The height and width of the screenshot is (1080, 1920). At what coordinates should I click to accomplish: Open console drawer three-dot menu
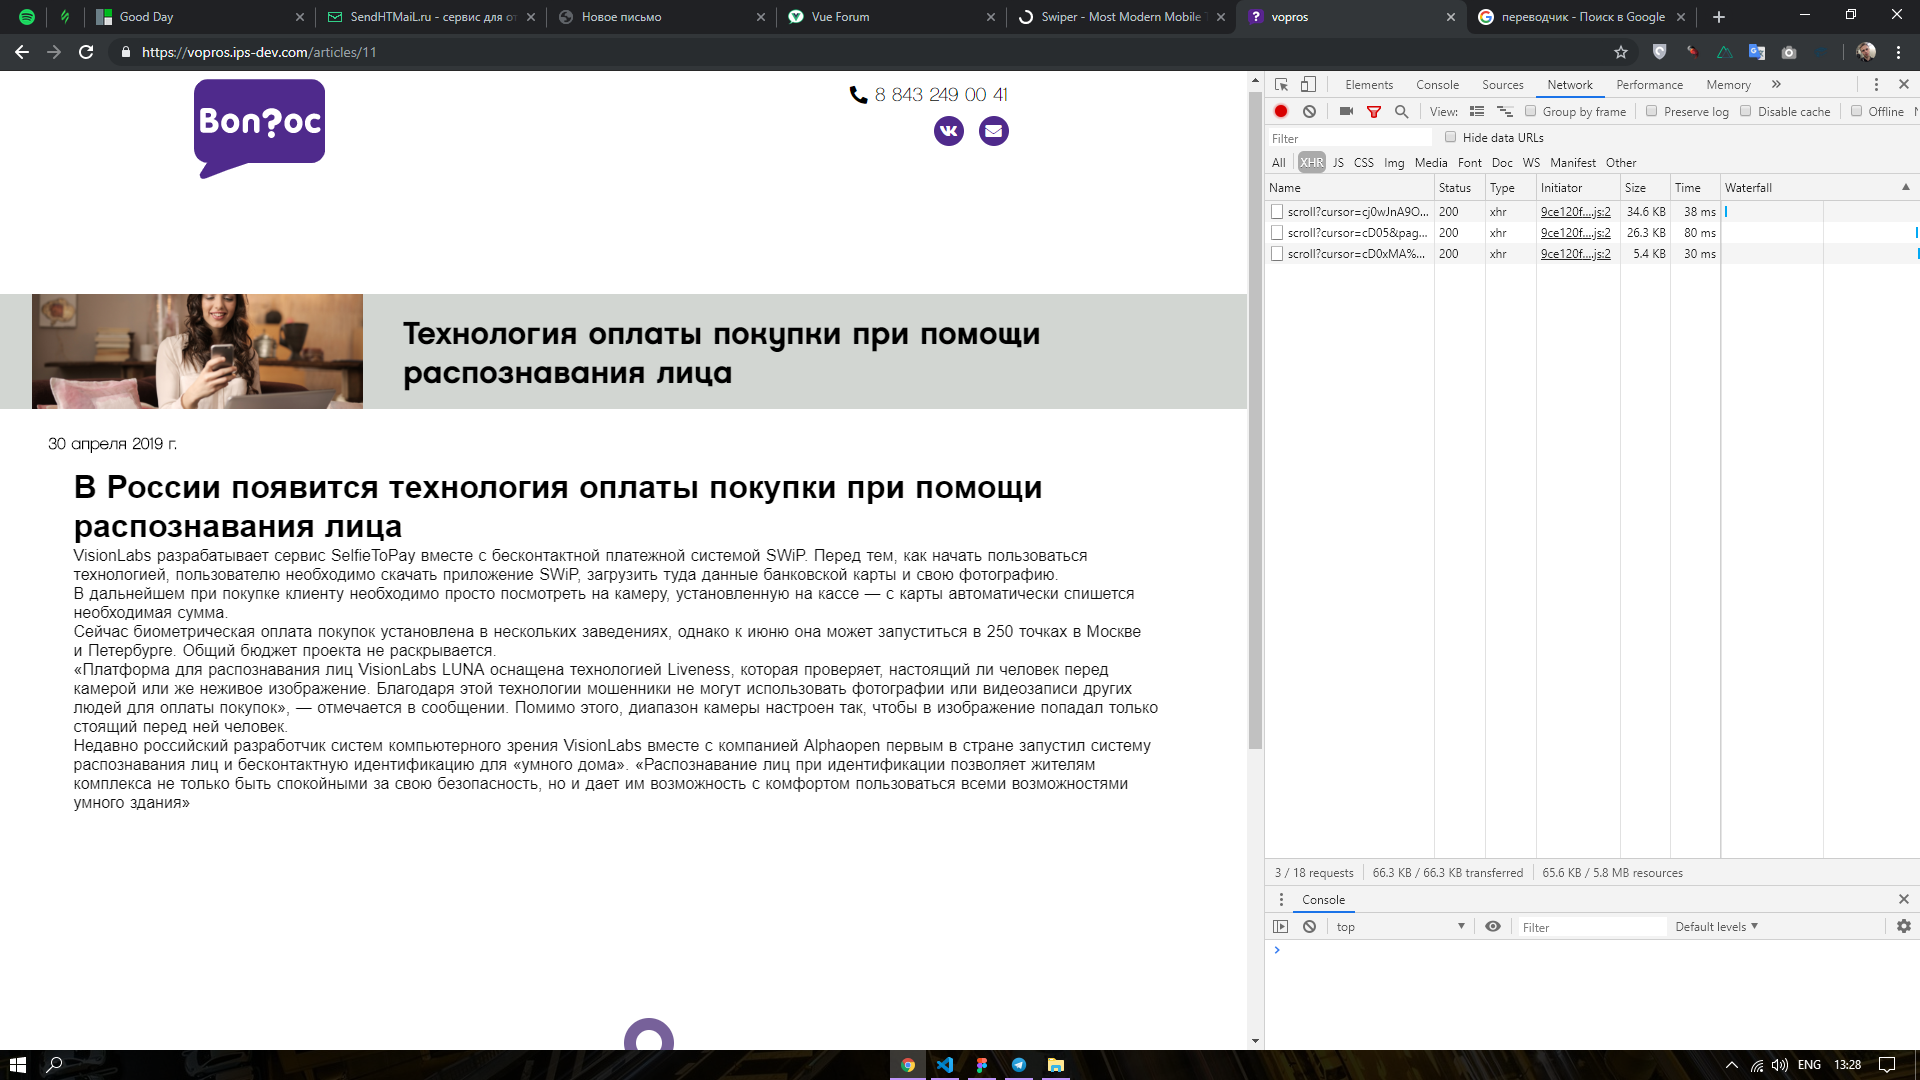(1281, 900)
